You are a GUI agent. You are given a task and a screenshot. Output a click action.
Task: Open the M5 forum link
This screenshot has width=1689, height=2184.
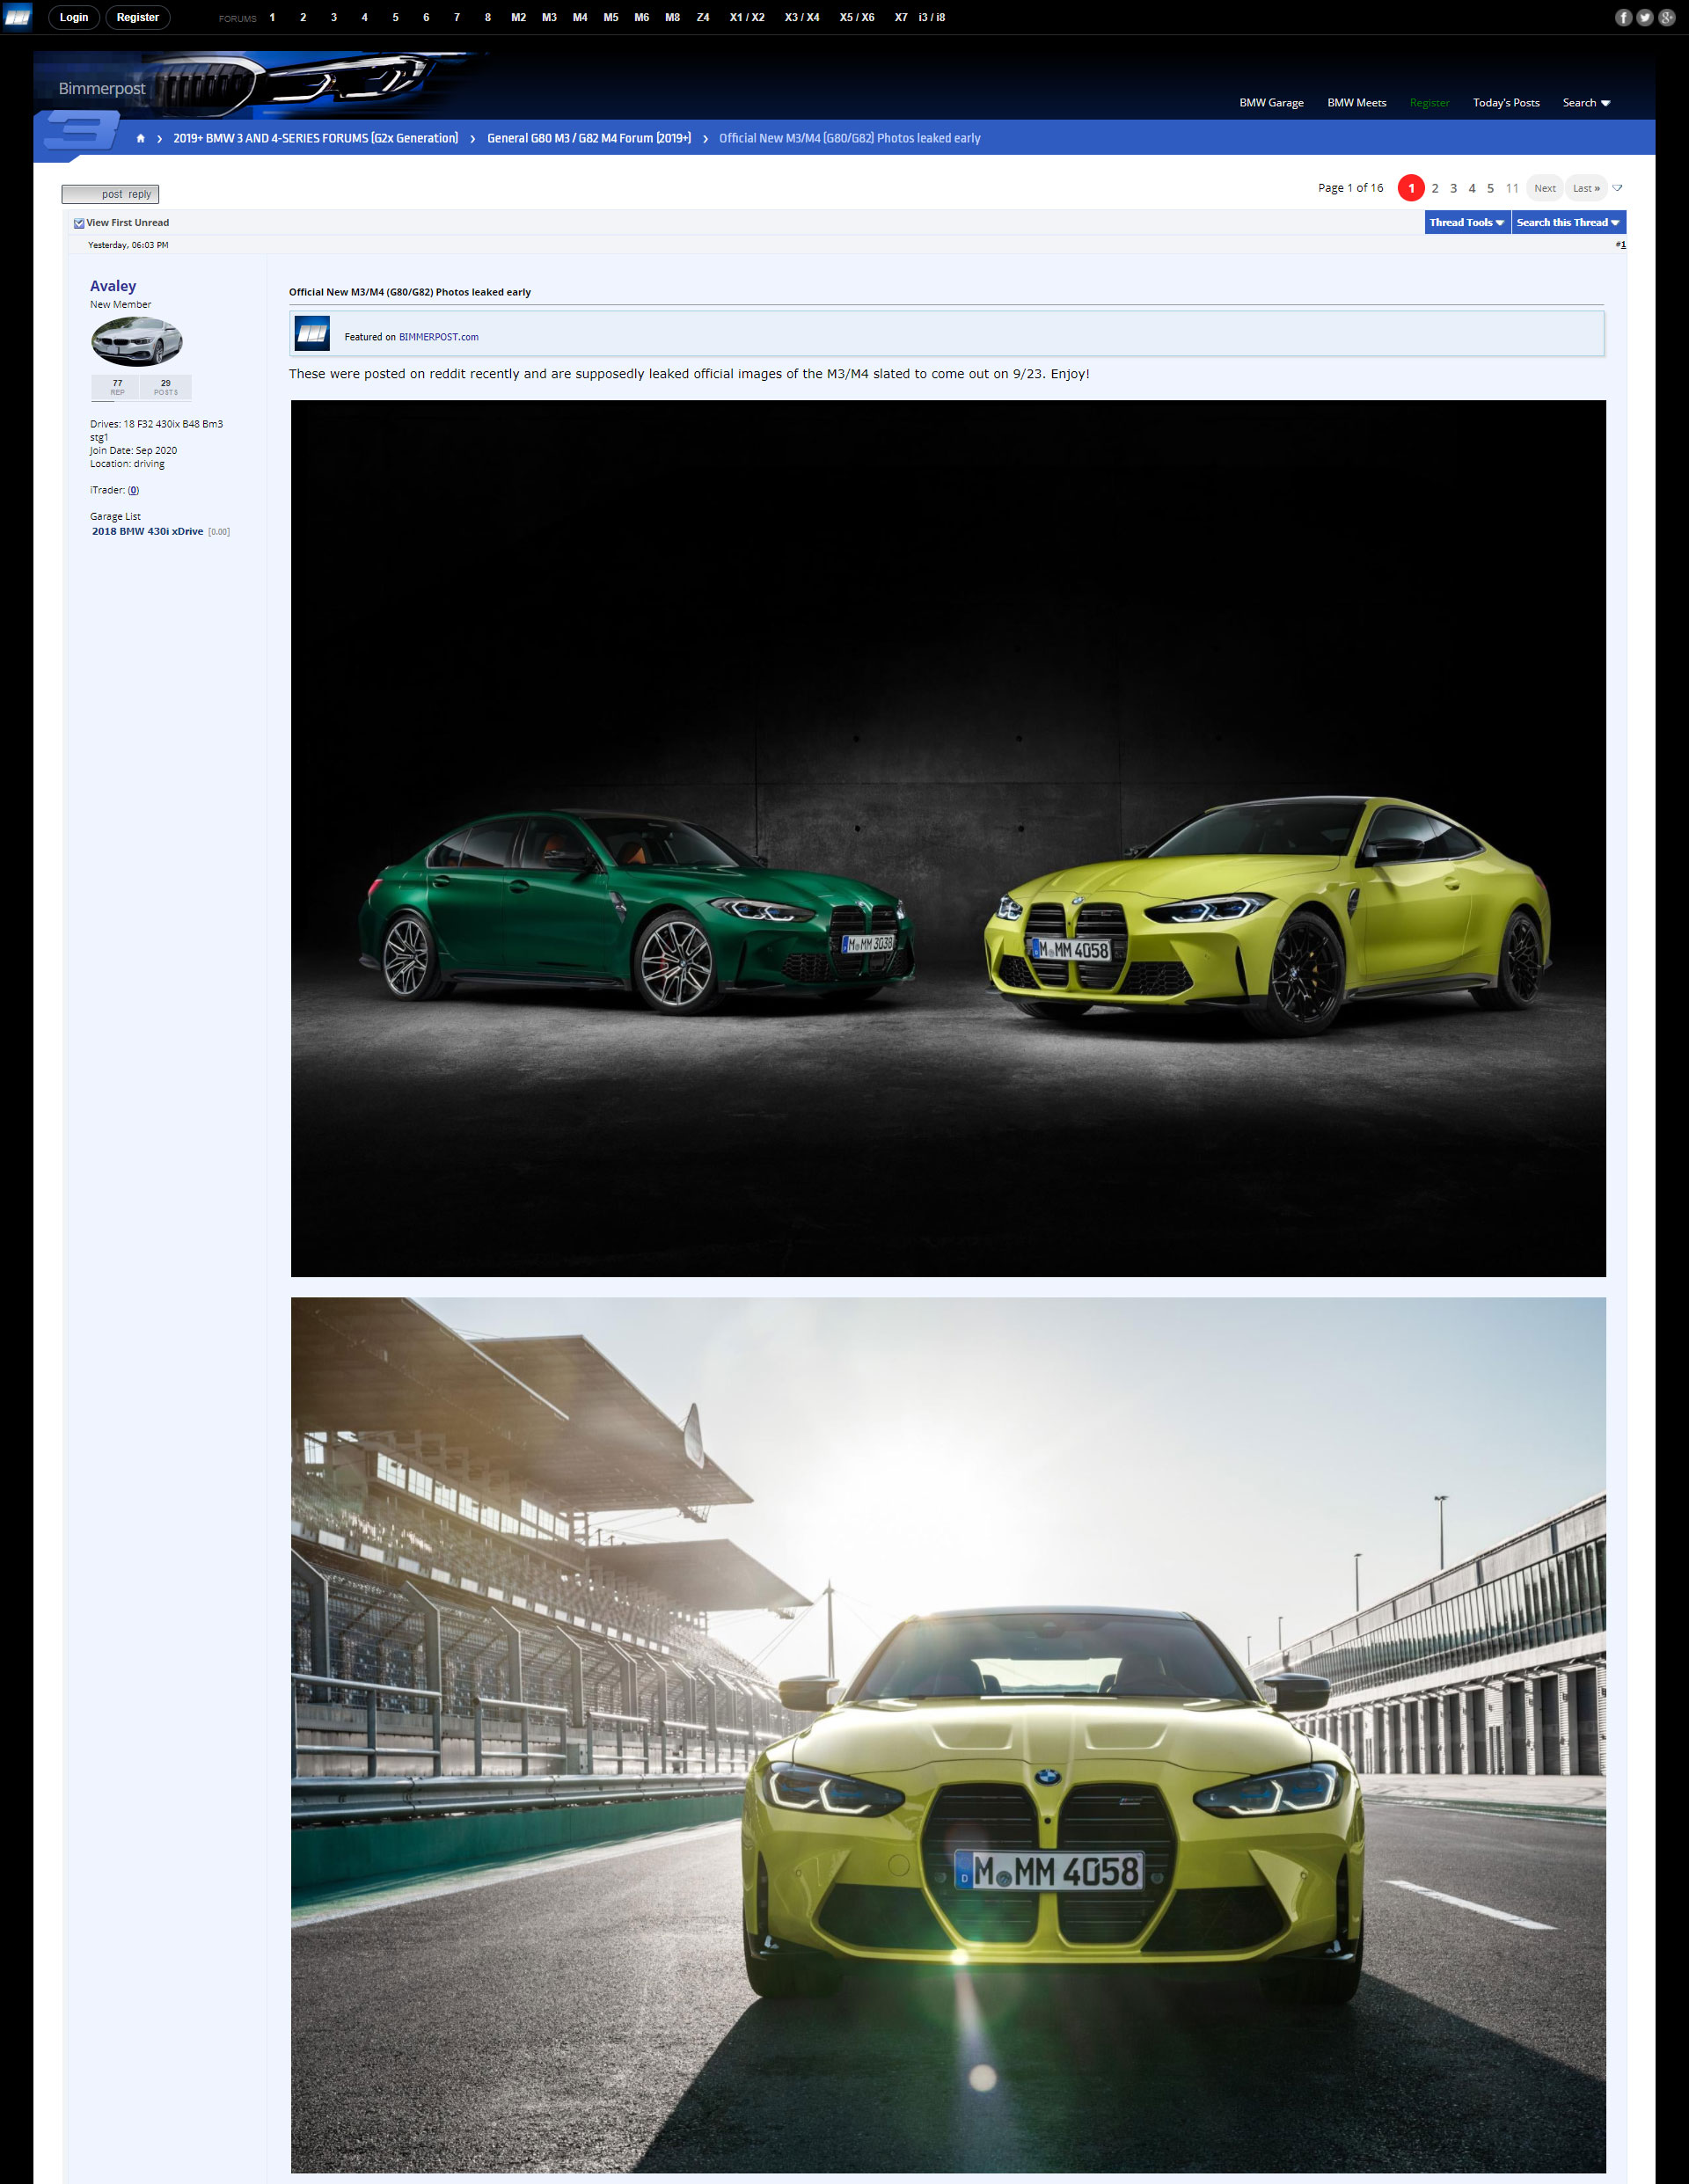pos(611,17)
